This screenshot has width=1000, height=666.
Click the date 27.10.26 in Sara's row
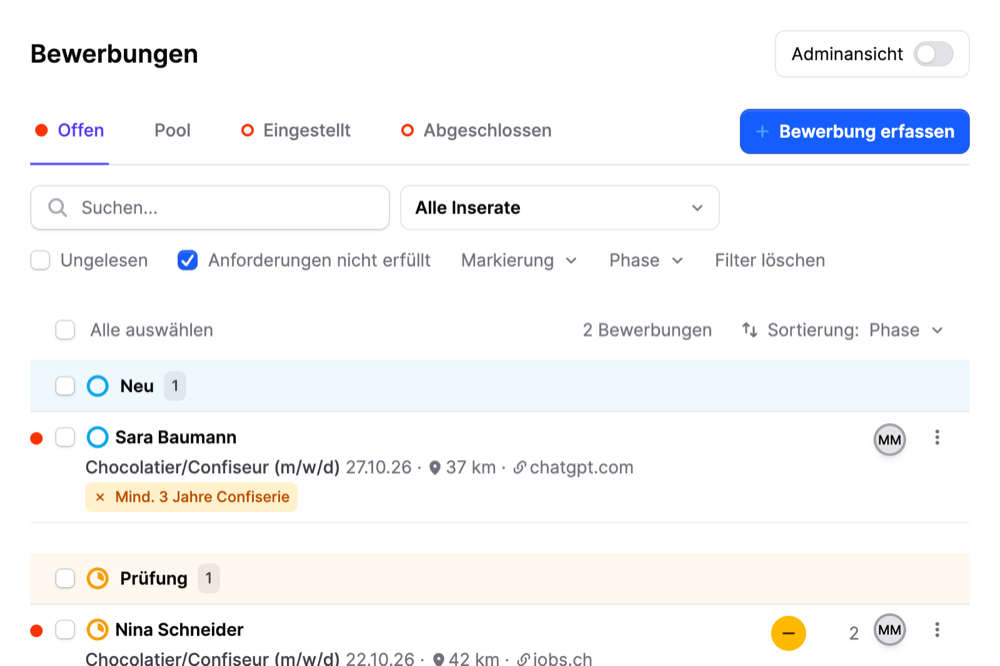pos(379,468)
